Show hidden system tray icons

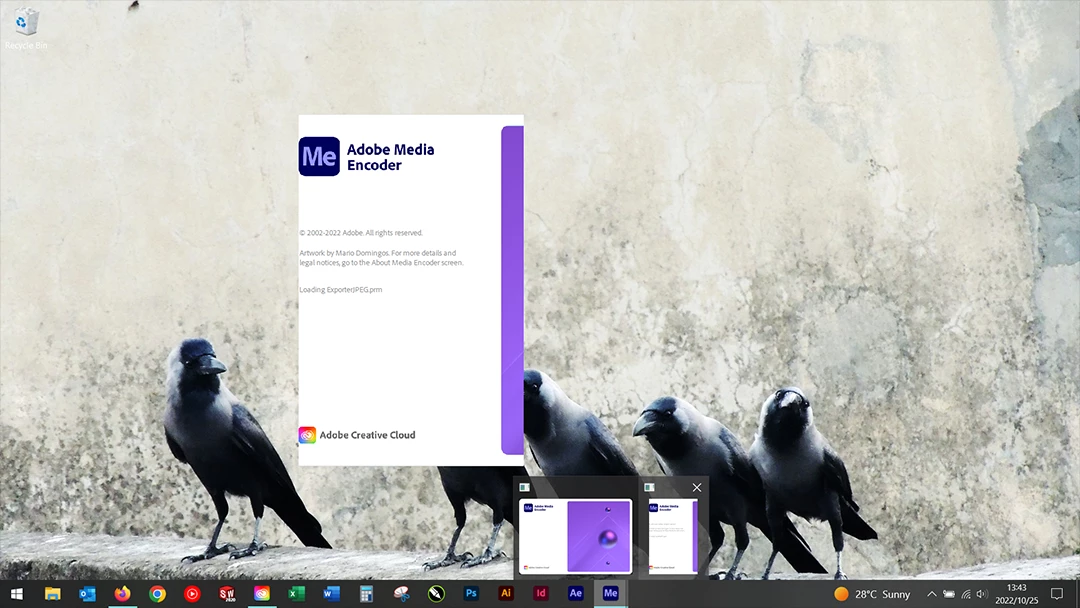931,594
